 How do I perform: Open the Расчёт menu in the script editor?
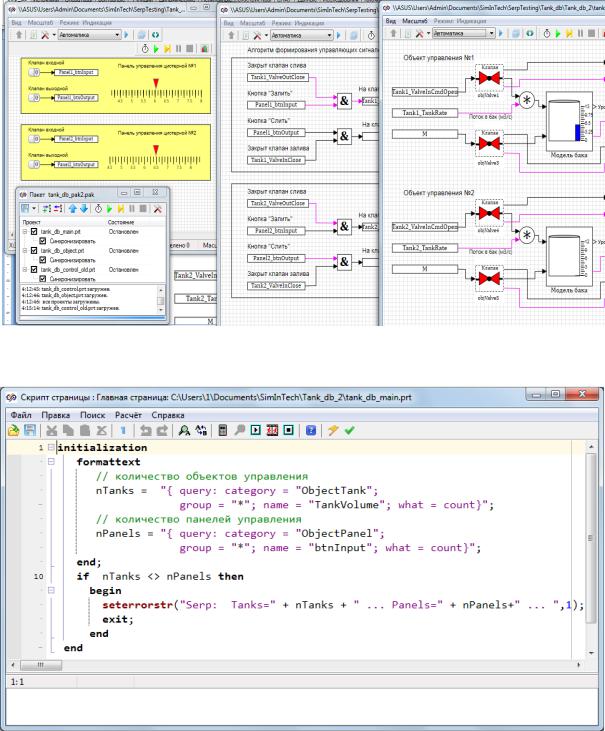pyautogui.click(x=128, y=415)
